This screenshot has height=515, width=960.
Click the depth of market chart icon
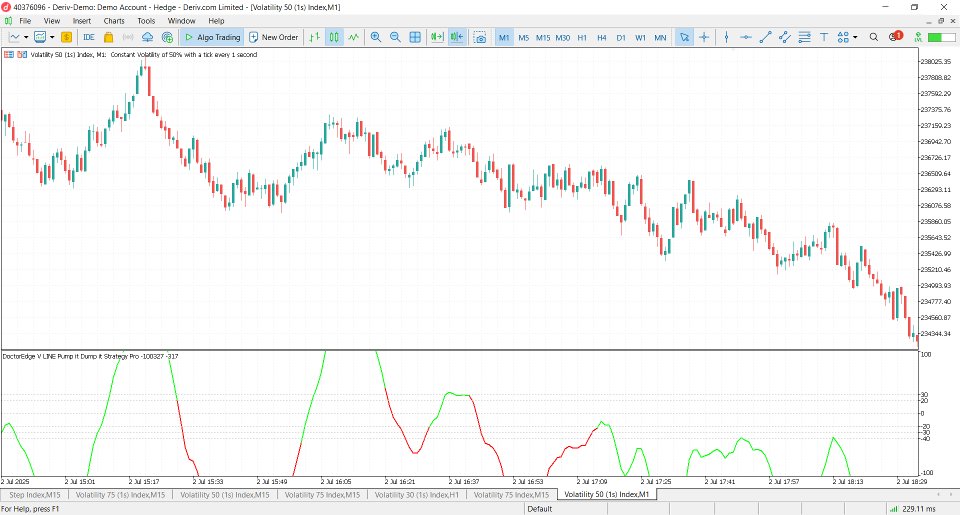tap(22, 55)
